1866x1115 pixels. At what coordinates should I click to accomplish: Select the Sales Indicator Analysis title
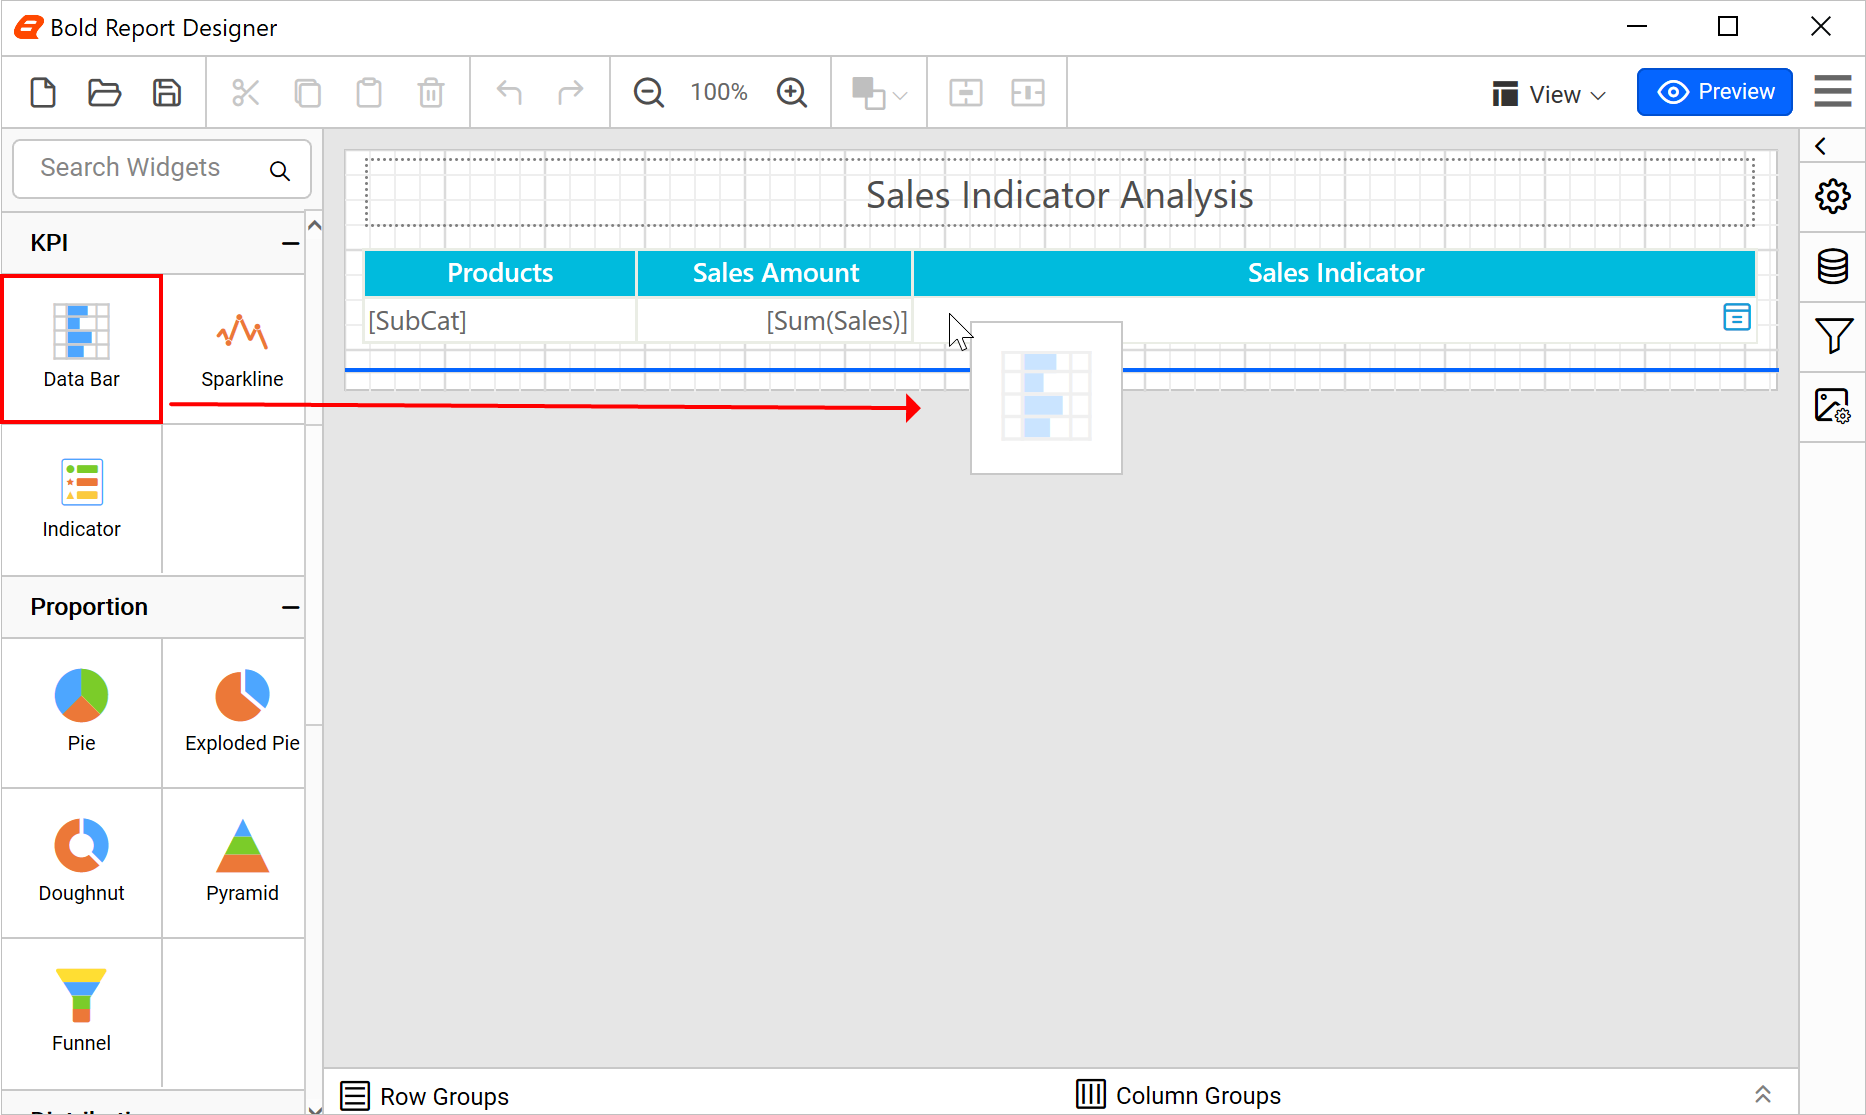pyautogui.click(x=1059, y=194)
